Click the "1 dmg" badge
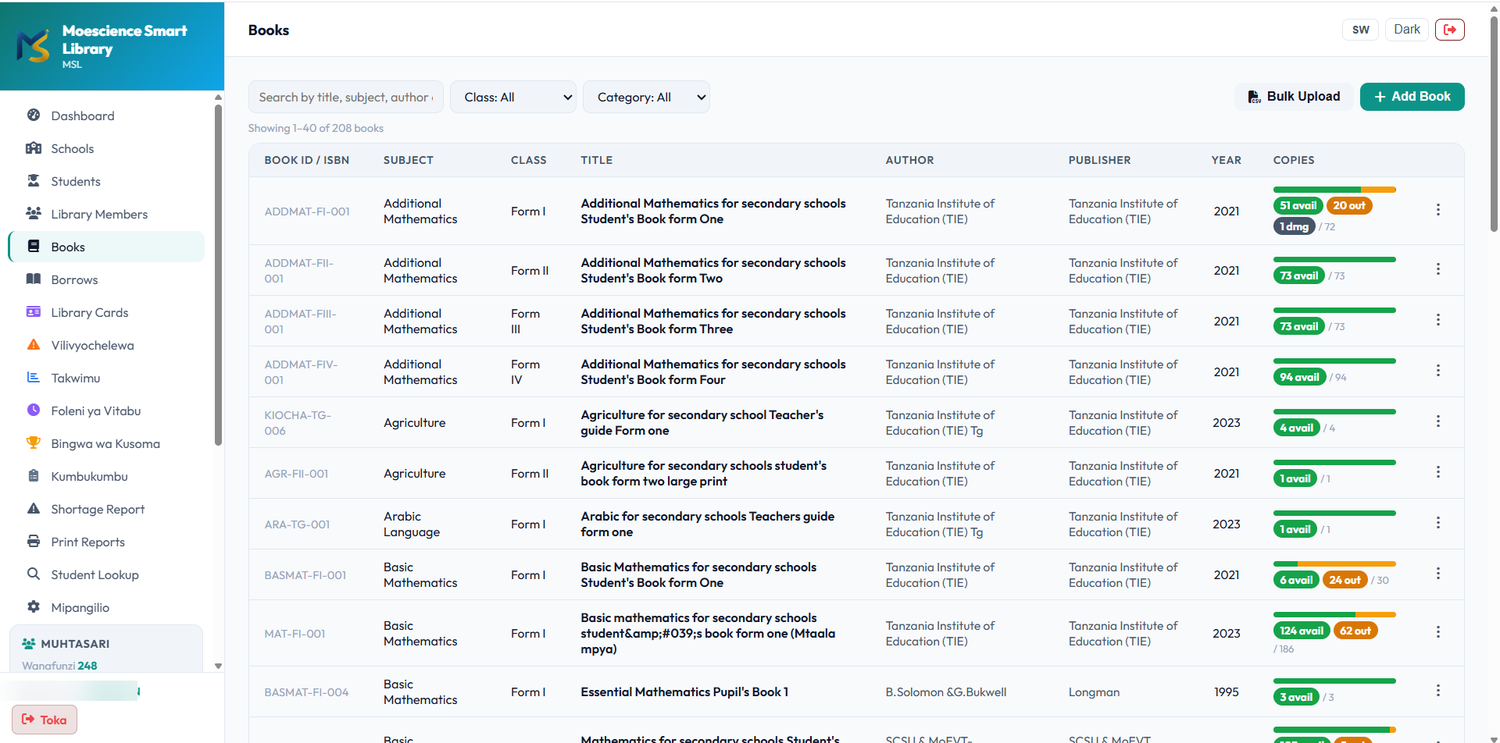This screenshot has height=743, width=1500. click(1294, 227)
